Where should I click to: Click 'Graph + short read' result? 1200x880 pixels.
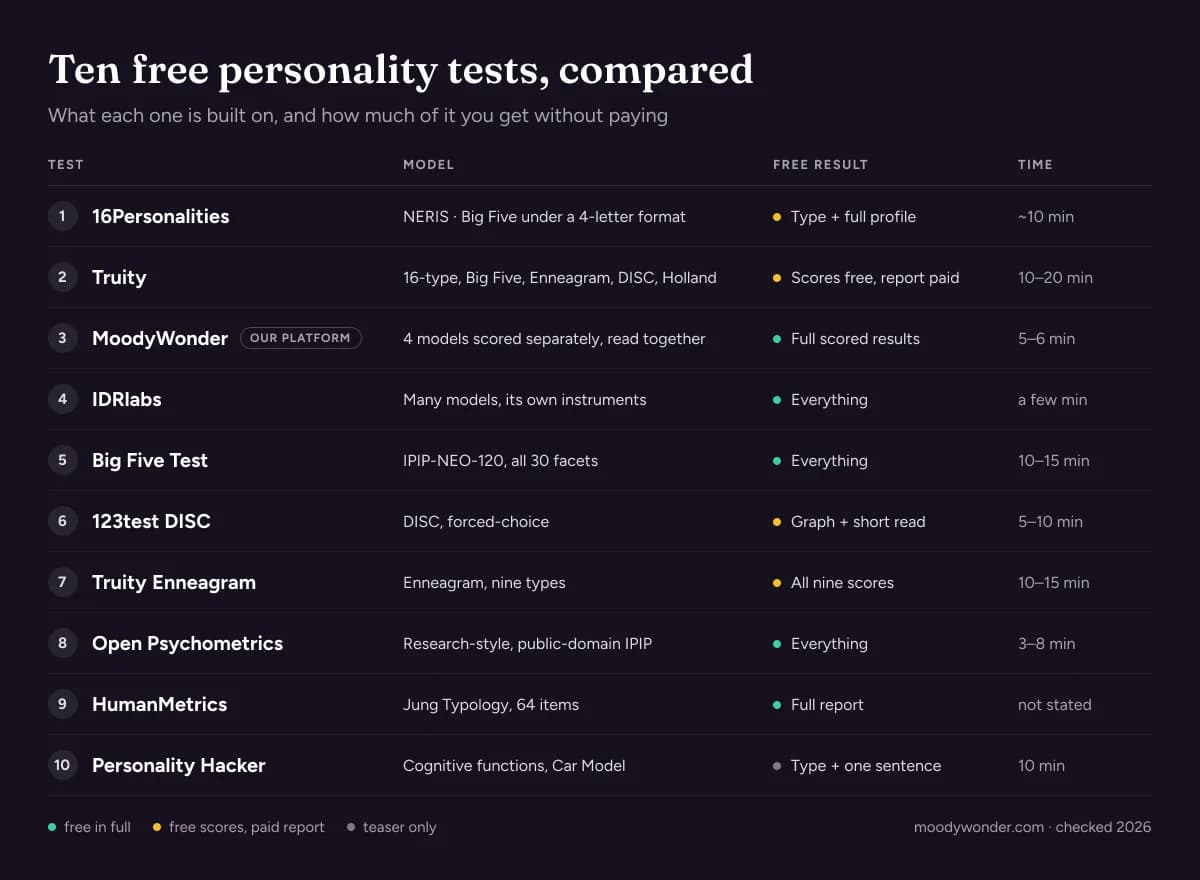(858, 521)
